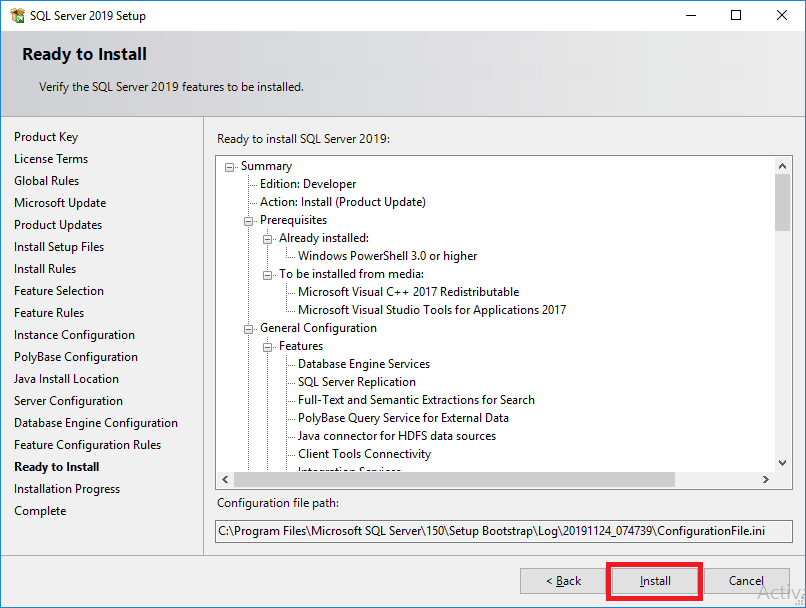Screen dimensions: 806x608
Task: Collapse To be installed from media node
Action: click(x=267, y=275)
